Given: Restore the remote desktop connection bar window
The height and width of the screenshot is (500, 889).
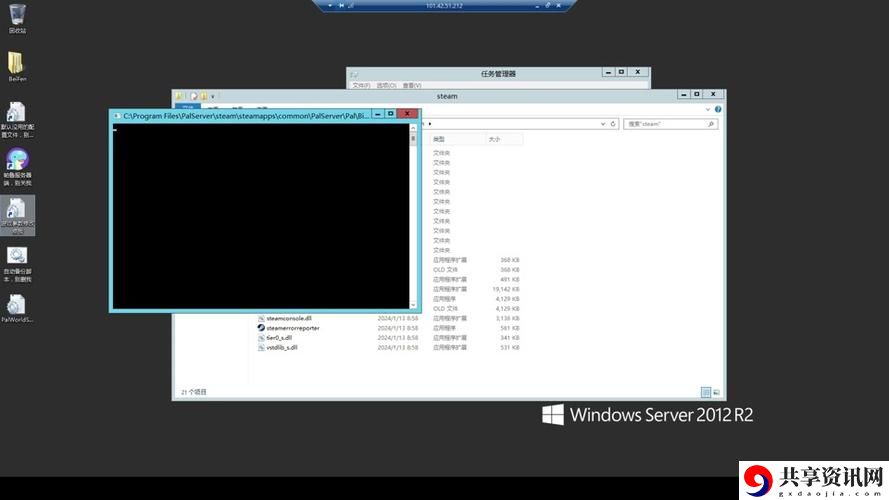Looking at the screenshot, I should (x=548, y=5).
